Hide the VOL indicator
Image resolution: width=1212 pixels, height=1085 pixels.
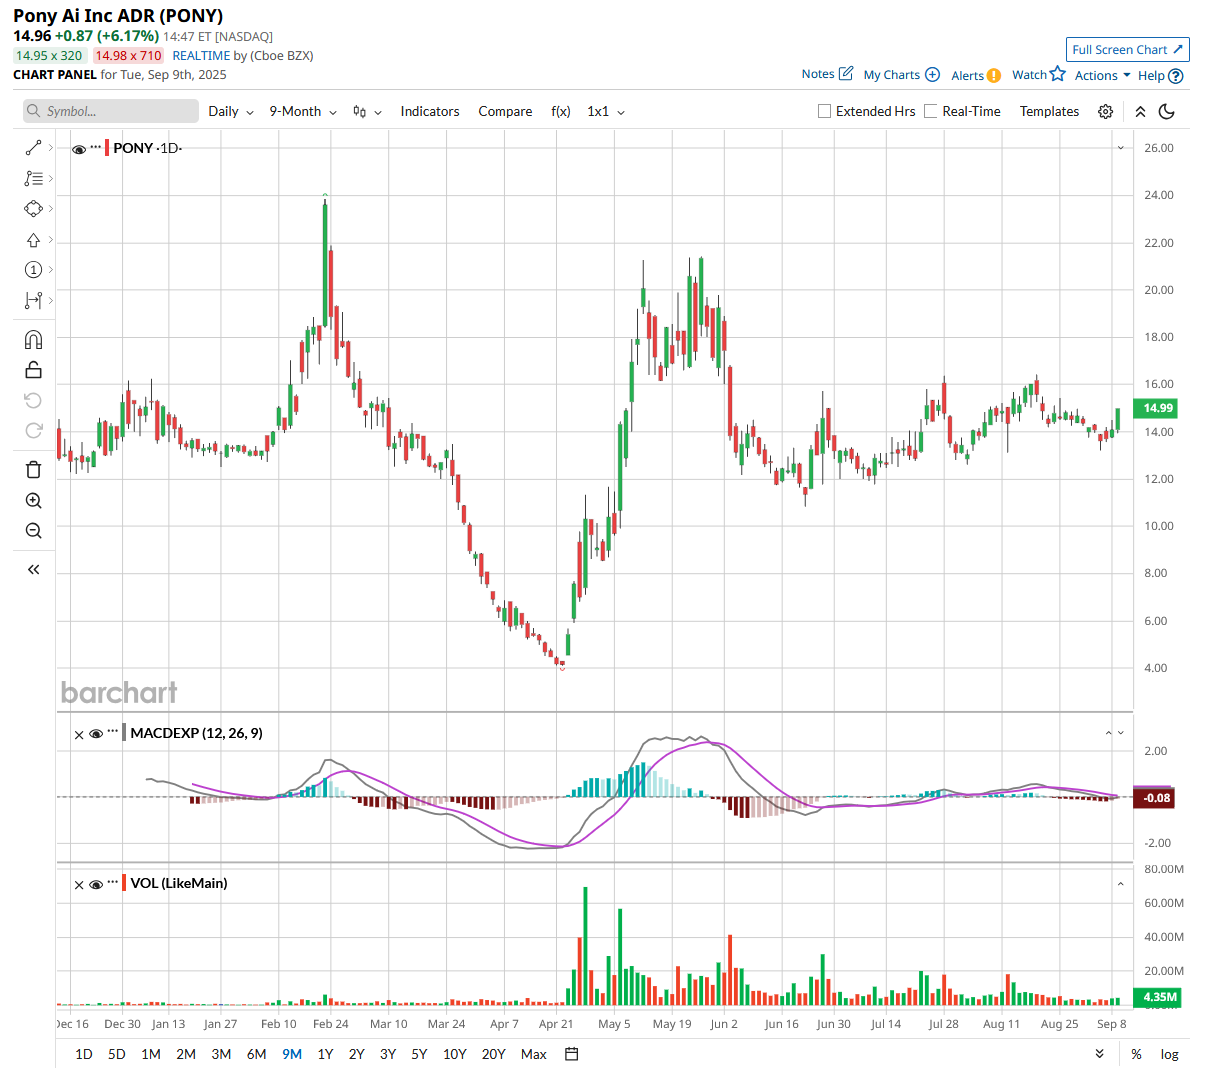96,884
